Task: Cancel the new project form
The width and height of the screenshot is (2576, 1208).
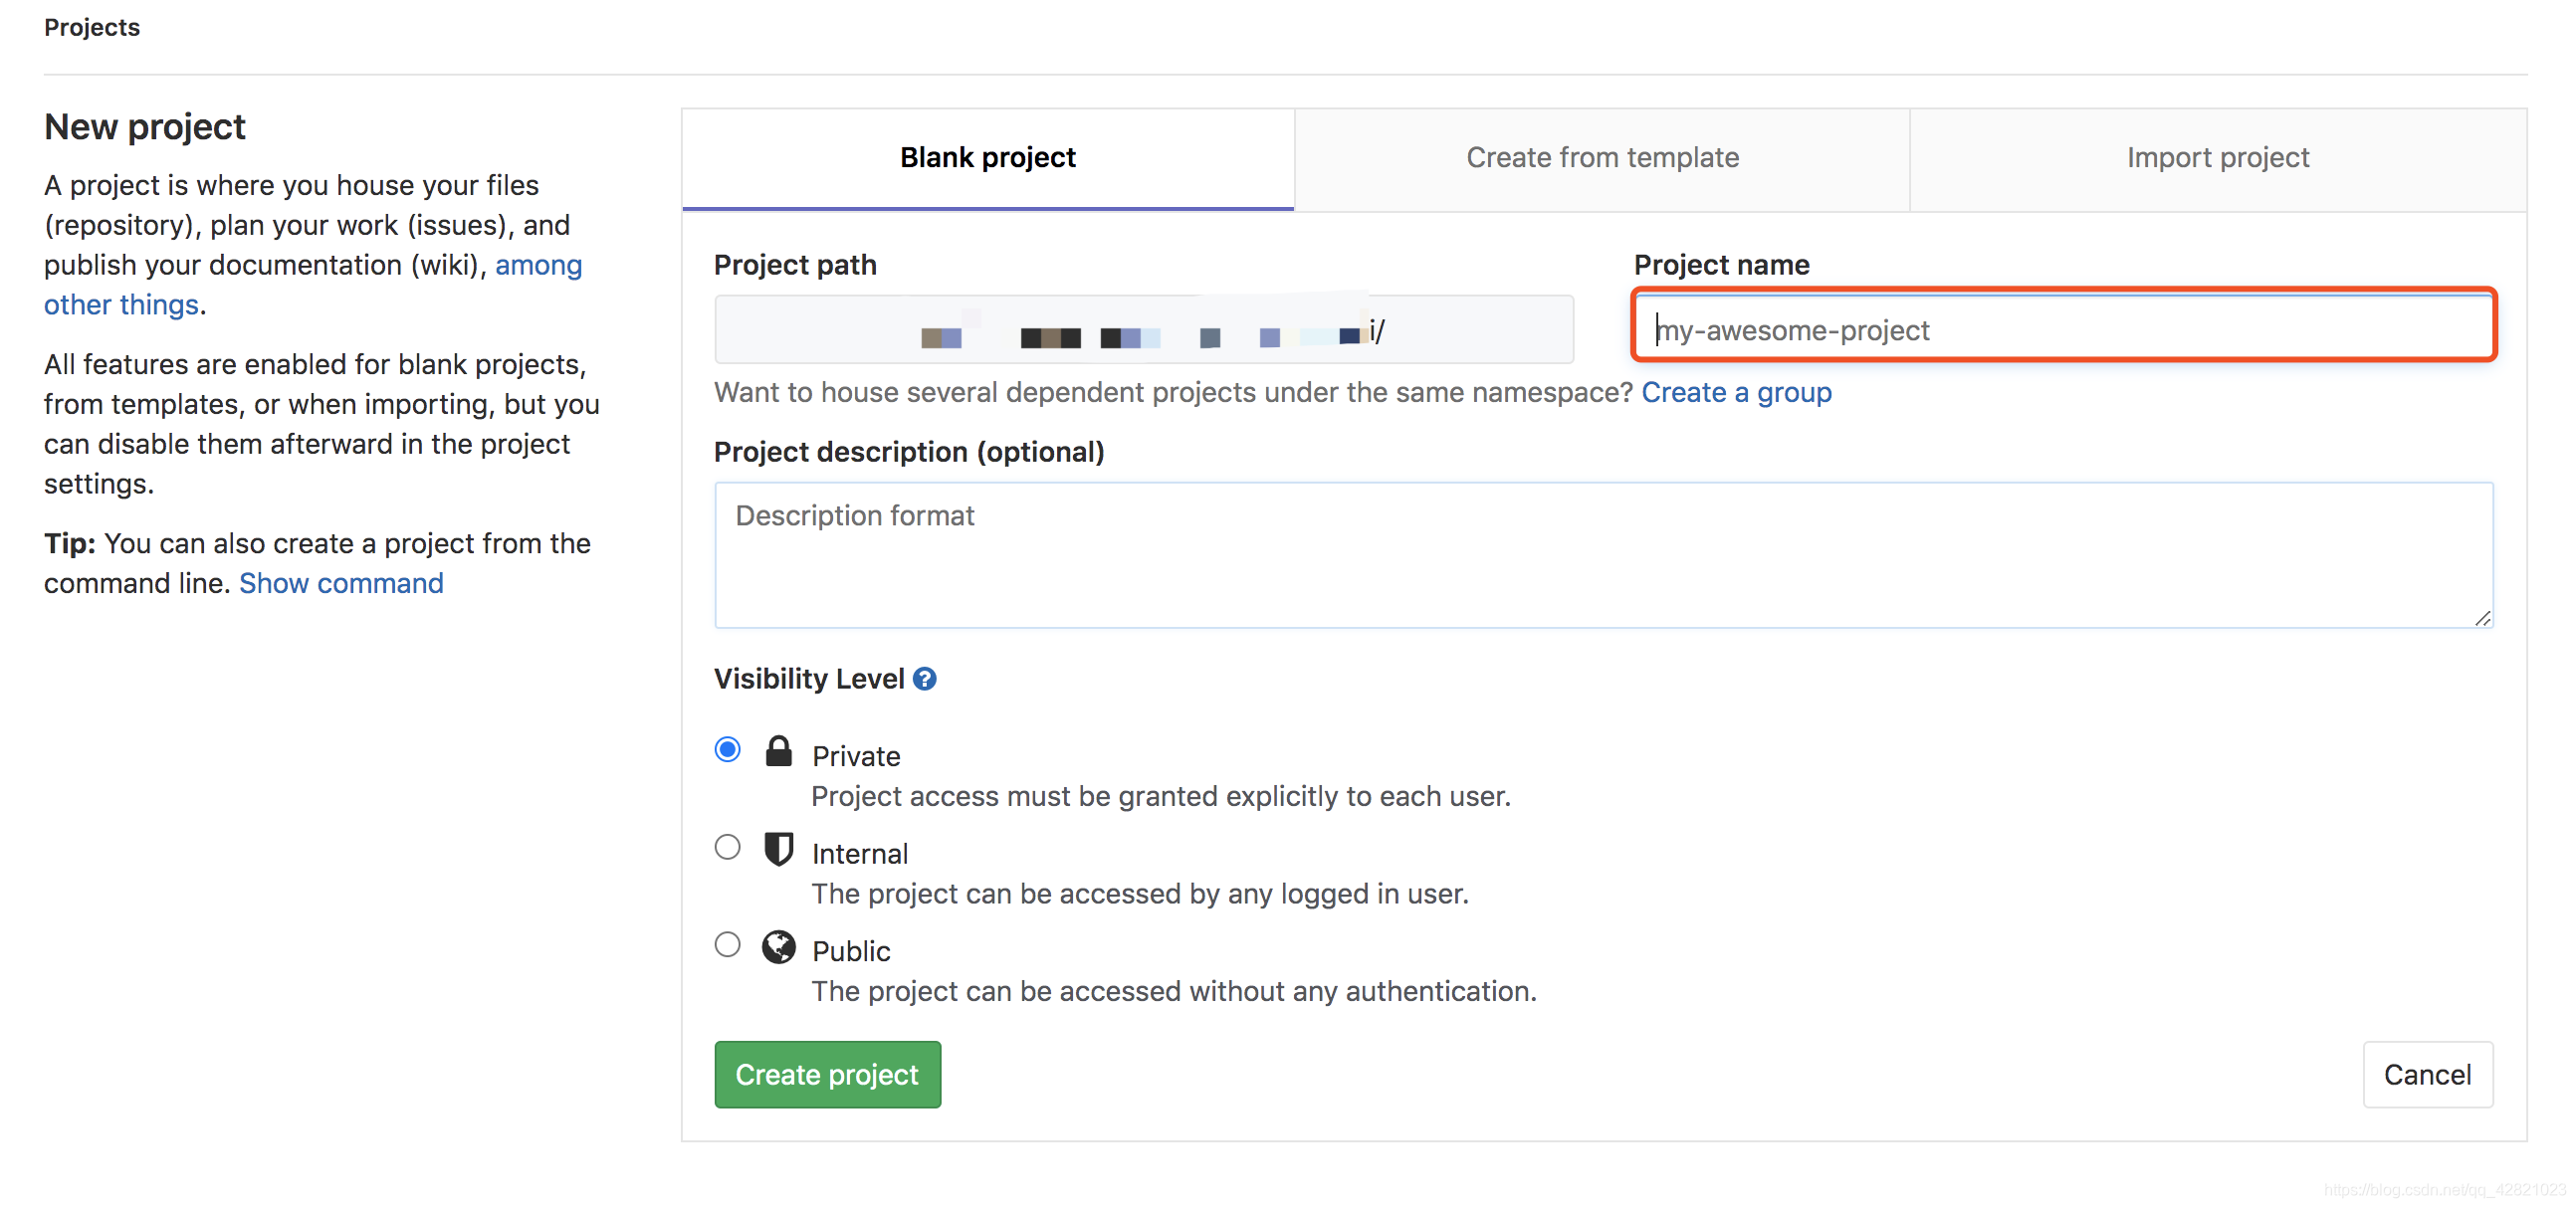Action: [x=2427, y=1074]
